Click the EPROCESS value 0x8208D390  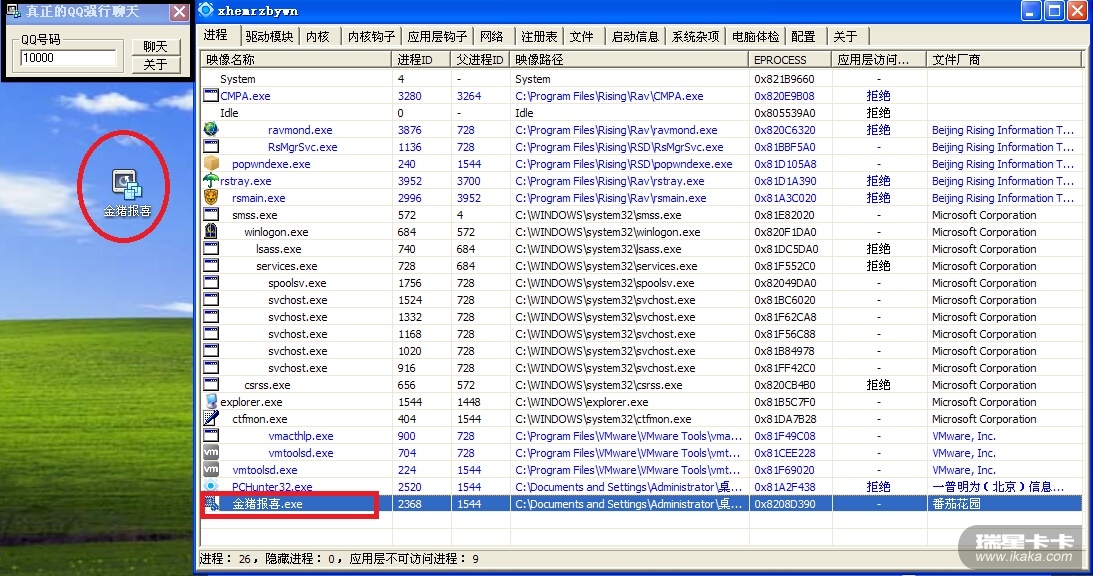coord(785,503)
